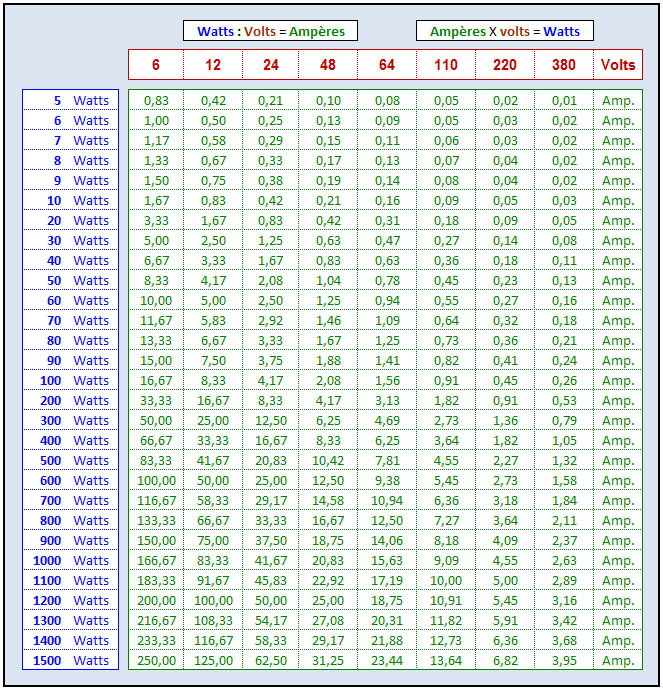Select the "30 Watts" row label
The image size is (663, 690).
tap(70, 240)
